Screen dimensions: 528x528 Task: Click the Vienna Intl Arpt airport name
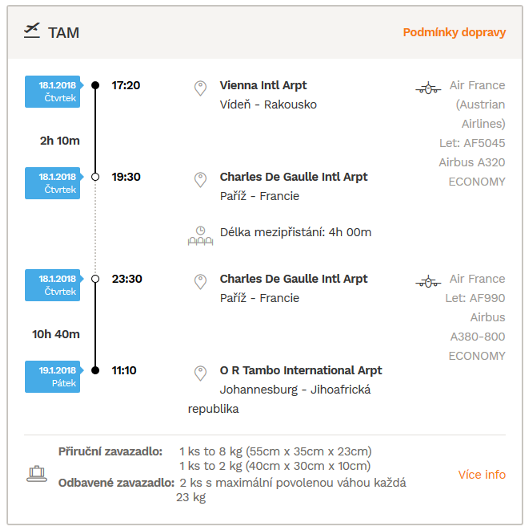tap(263, 86)
